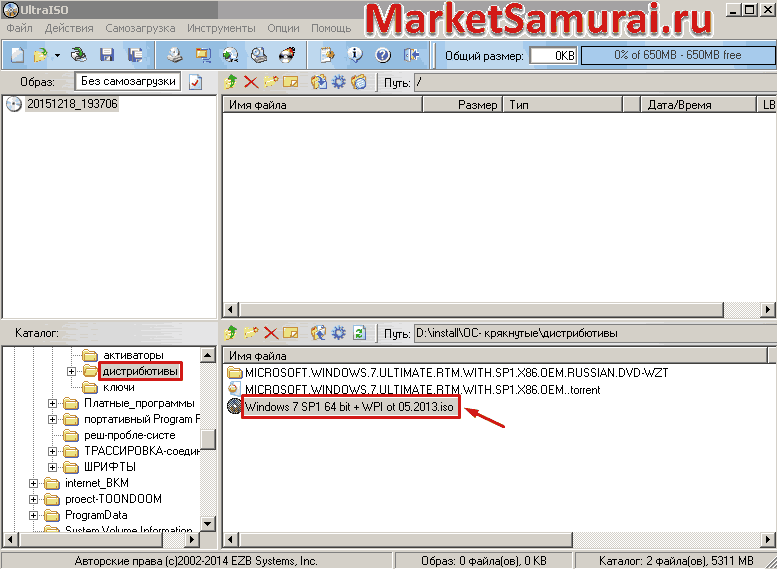Click the New folder icon in the image toolbar
The image size is (777, 569).
coord(271,81)
